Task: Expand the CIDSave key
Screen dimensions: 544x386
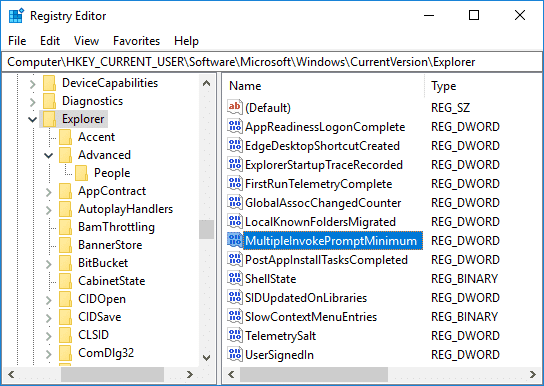Action: tap(49, 318)
